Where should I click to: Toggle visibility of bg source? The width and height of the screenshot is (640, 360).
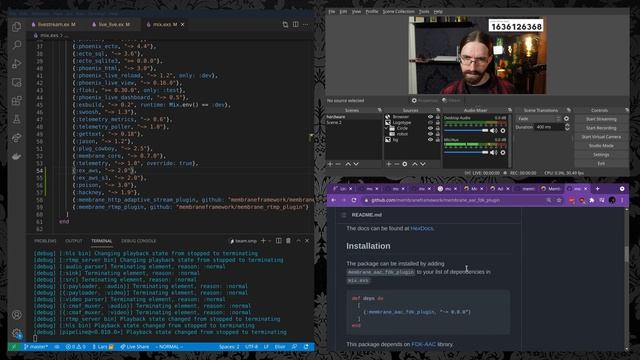430,140
